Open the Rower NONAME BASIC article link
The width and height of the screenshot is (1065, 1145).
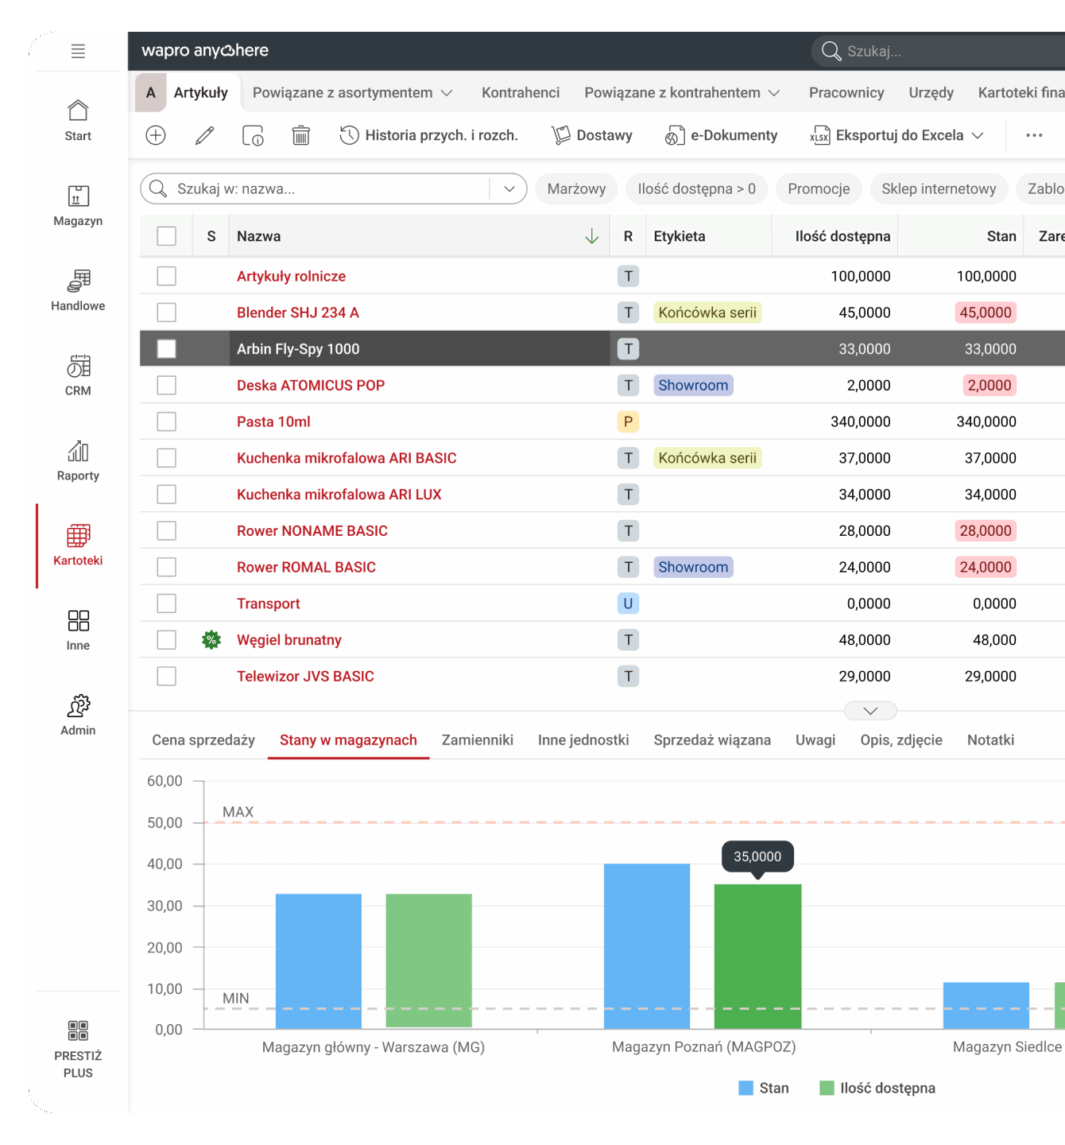[312, 531]
